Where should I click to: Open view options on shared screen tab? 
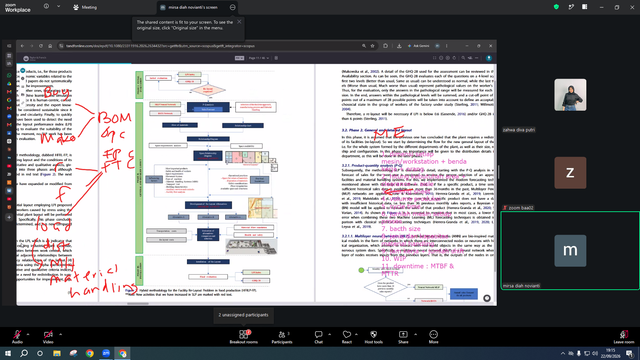(232, 7)
